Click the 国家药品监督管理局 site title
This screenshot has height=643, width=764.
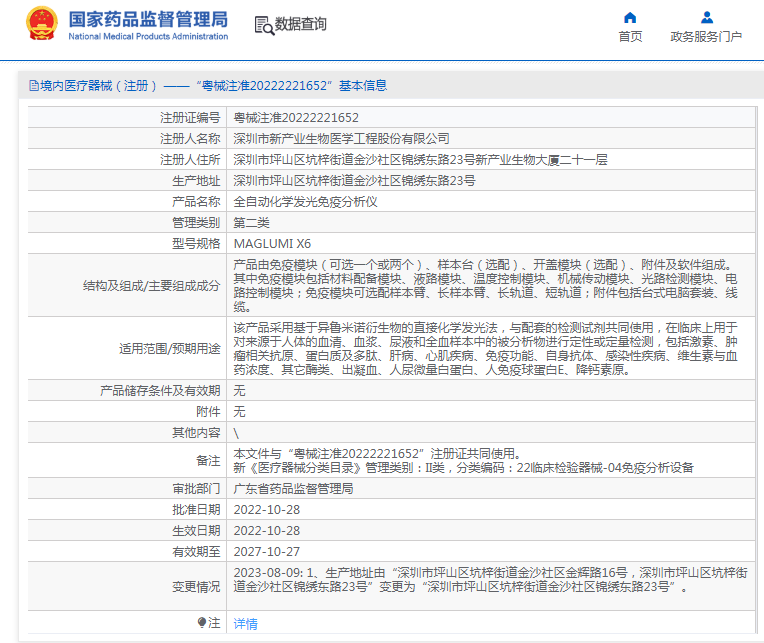pos(148,18)
